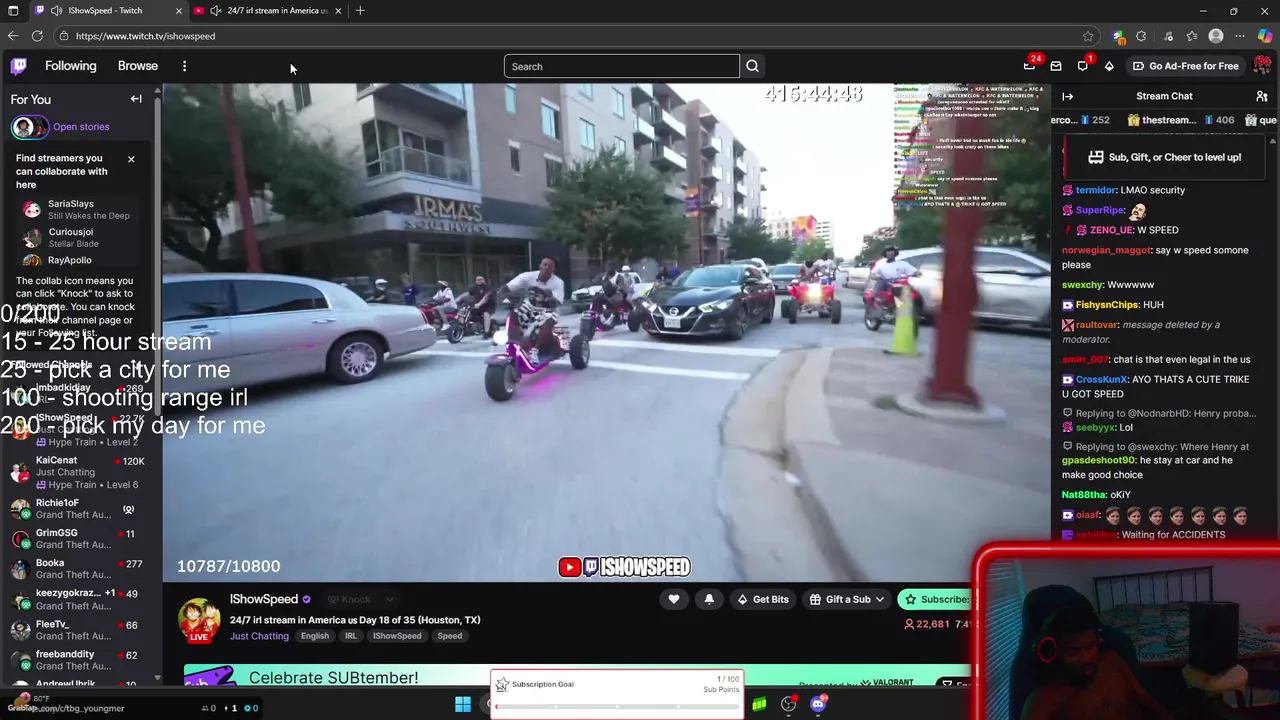
Task: Open Windows Start menu
Action: (463, 705)
